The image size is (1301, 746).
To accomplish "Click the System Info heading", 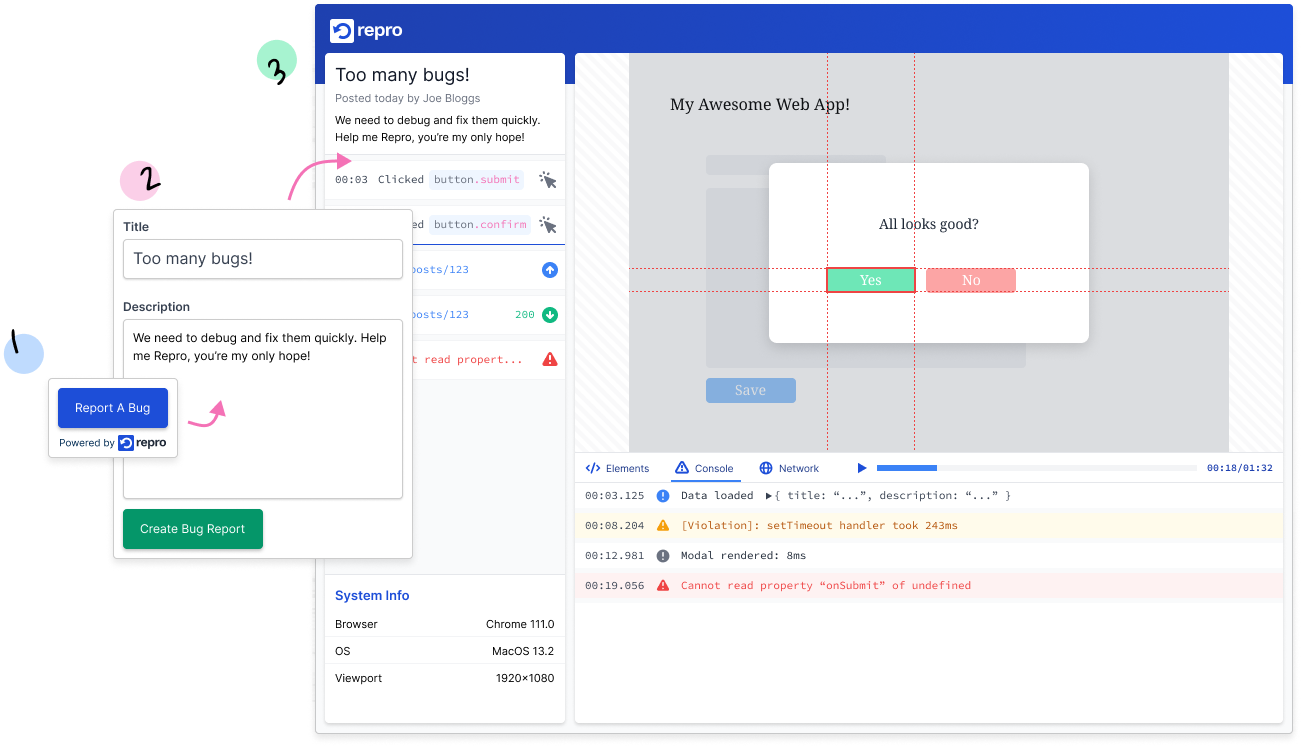I will point(372,596).
